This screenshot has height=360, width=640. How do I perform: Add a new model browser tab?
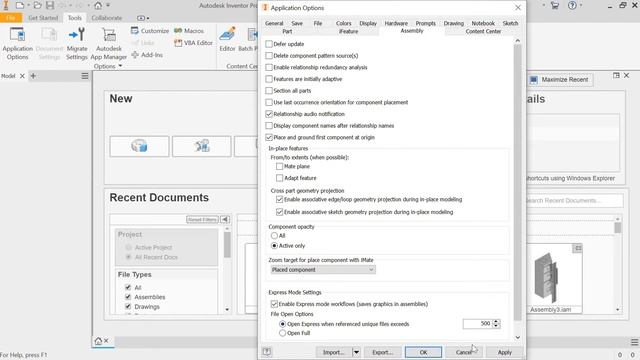(33, 76)
